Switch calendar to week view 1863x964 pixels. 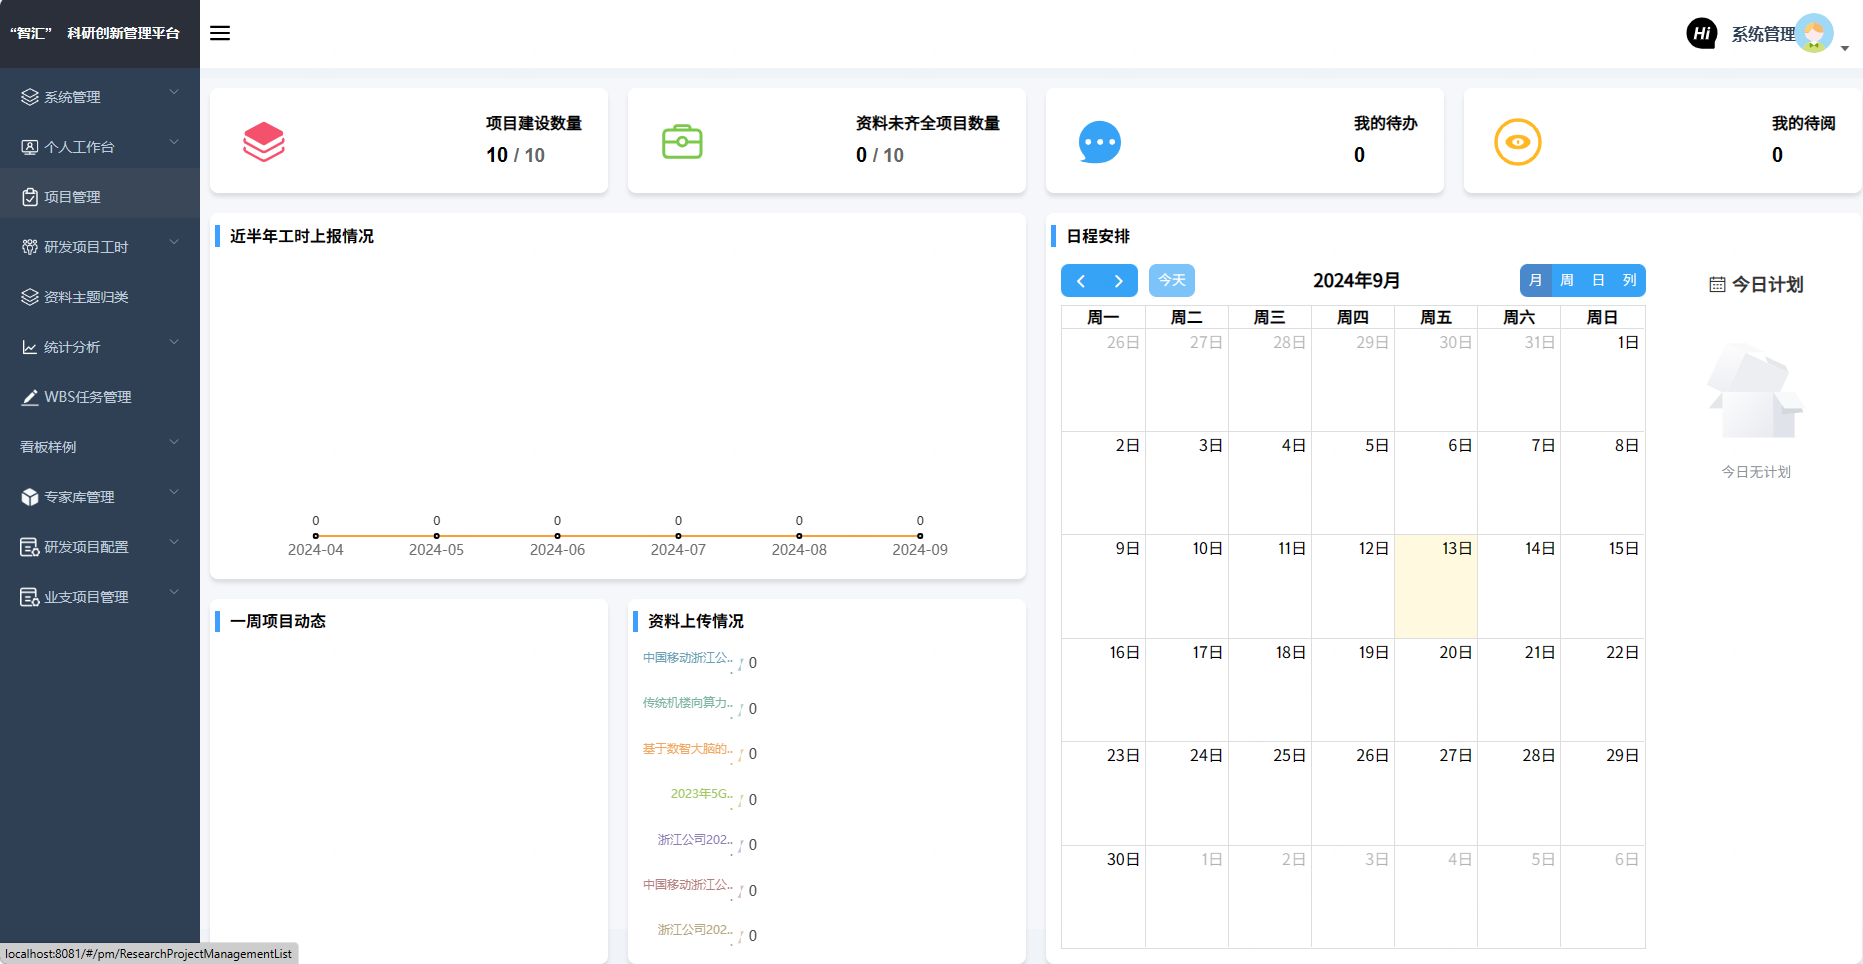click(x=1567, y=281)
